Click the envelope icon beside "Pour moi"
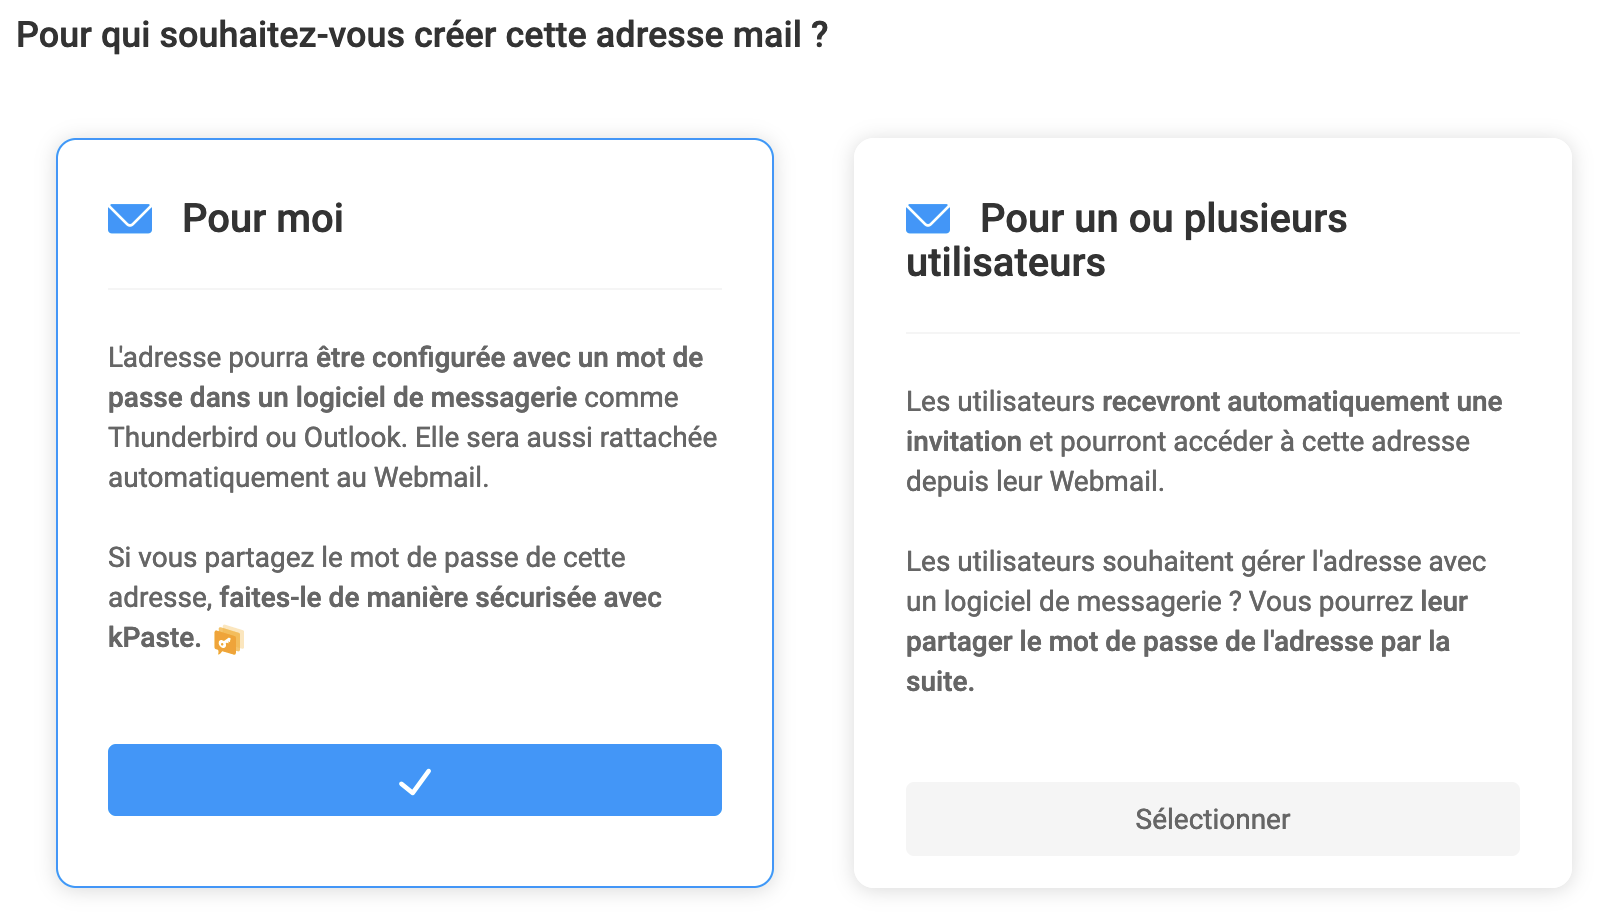The width and height of the screenshot is (1618, 918). pyautogui.click(x=130, y=219)
